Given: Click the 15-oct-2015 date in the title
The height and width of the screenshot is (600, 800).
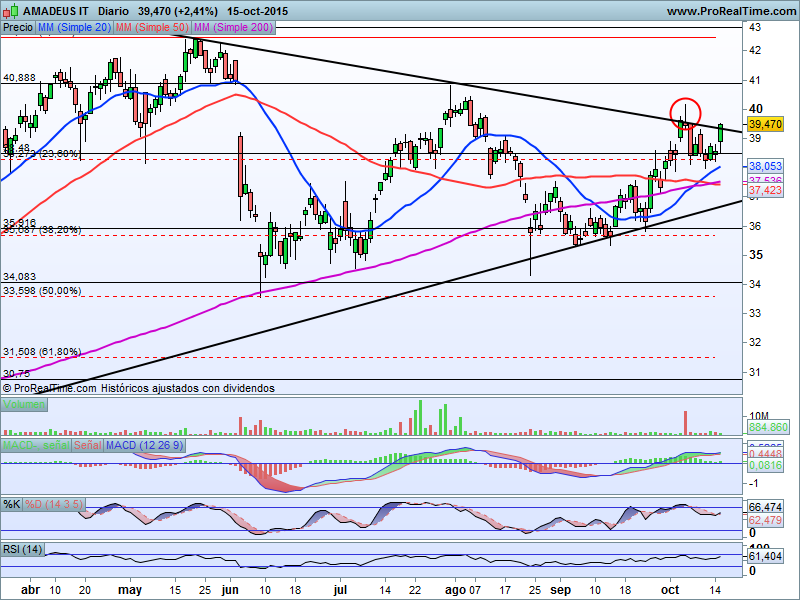Looking at the screenshot, I should click(258, 11).
